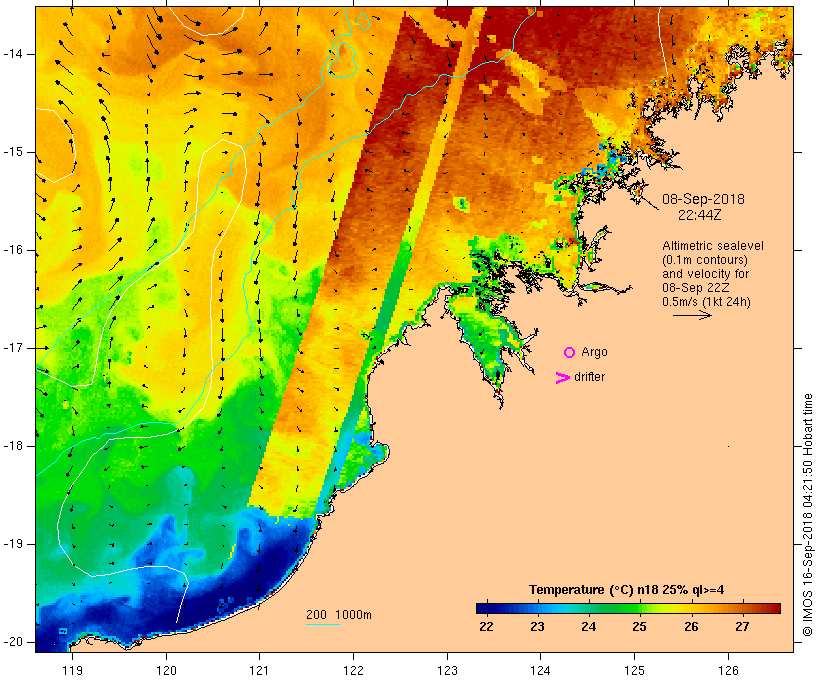Click the latitude label -14
Image resolution: width=820 pixels, height=680 pixels.
click(x=13, y=54)
